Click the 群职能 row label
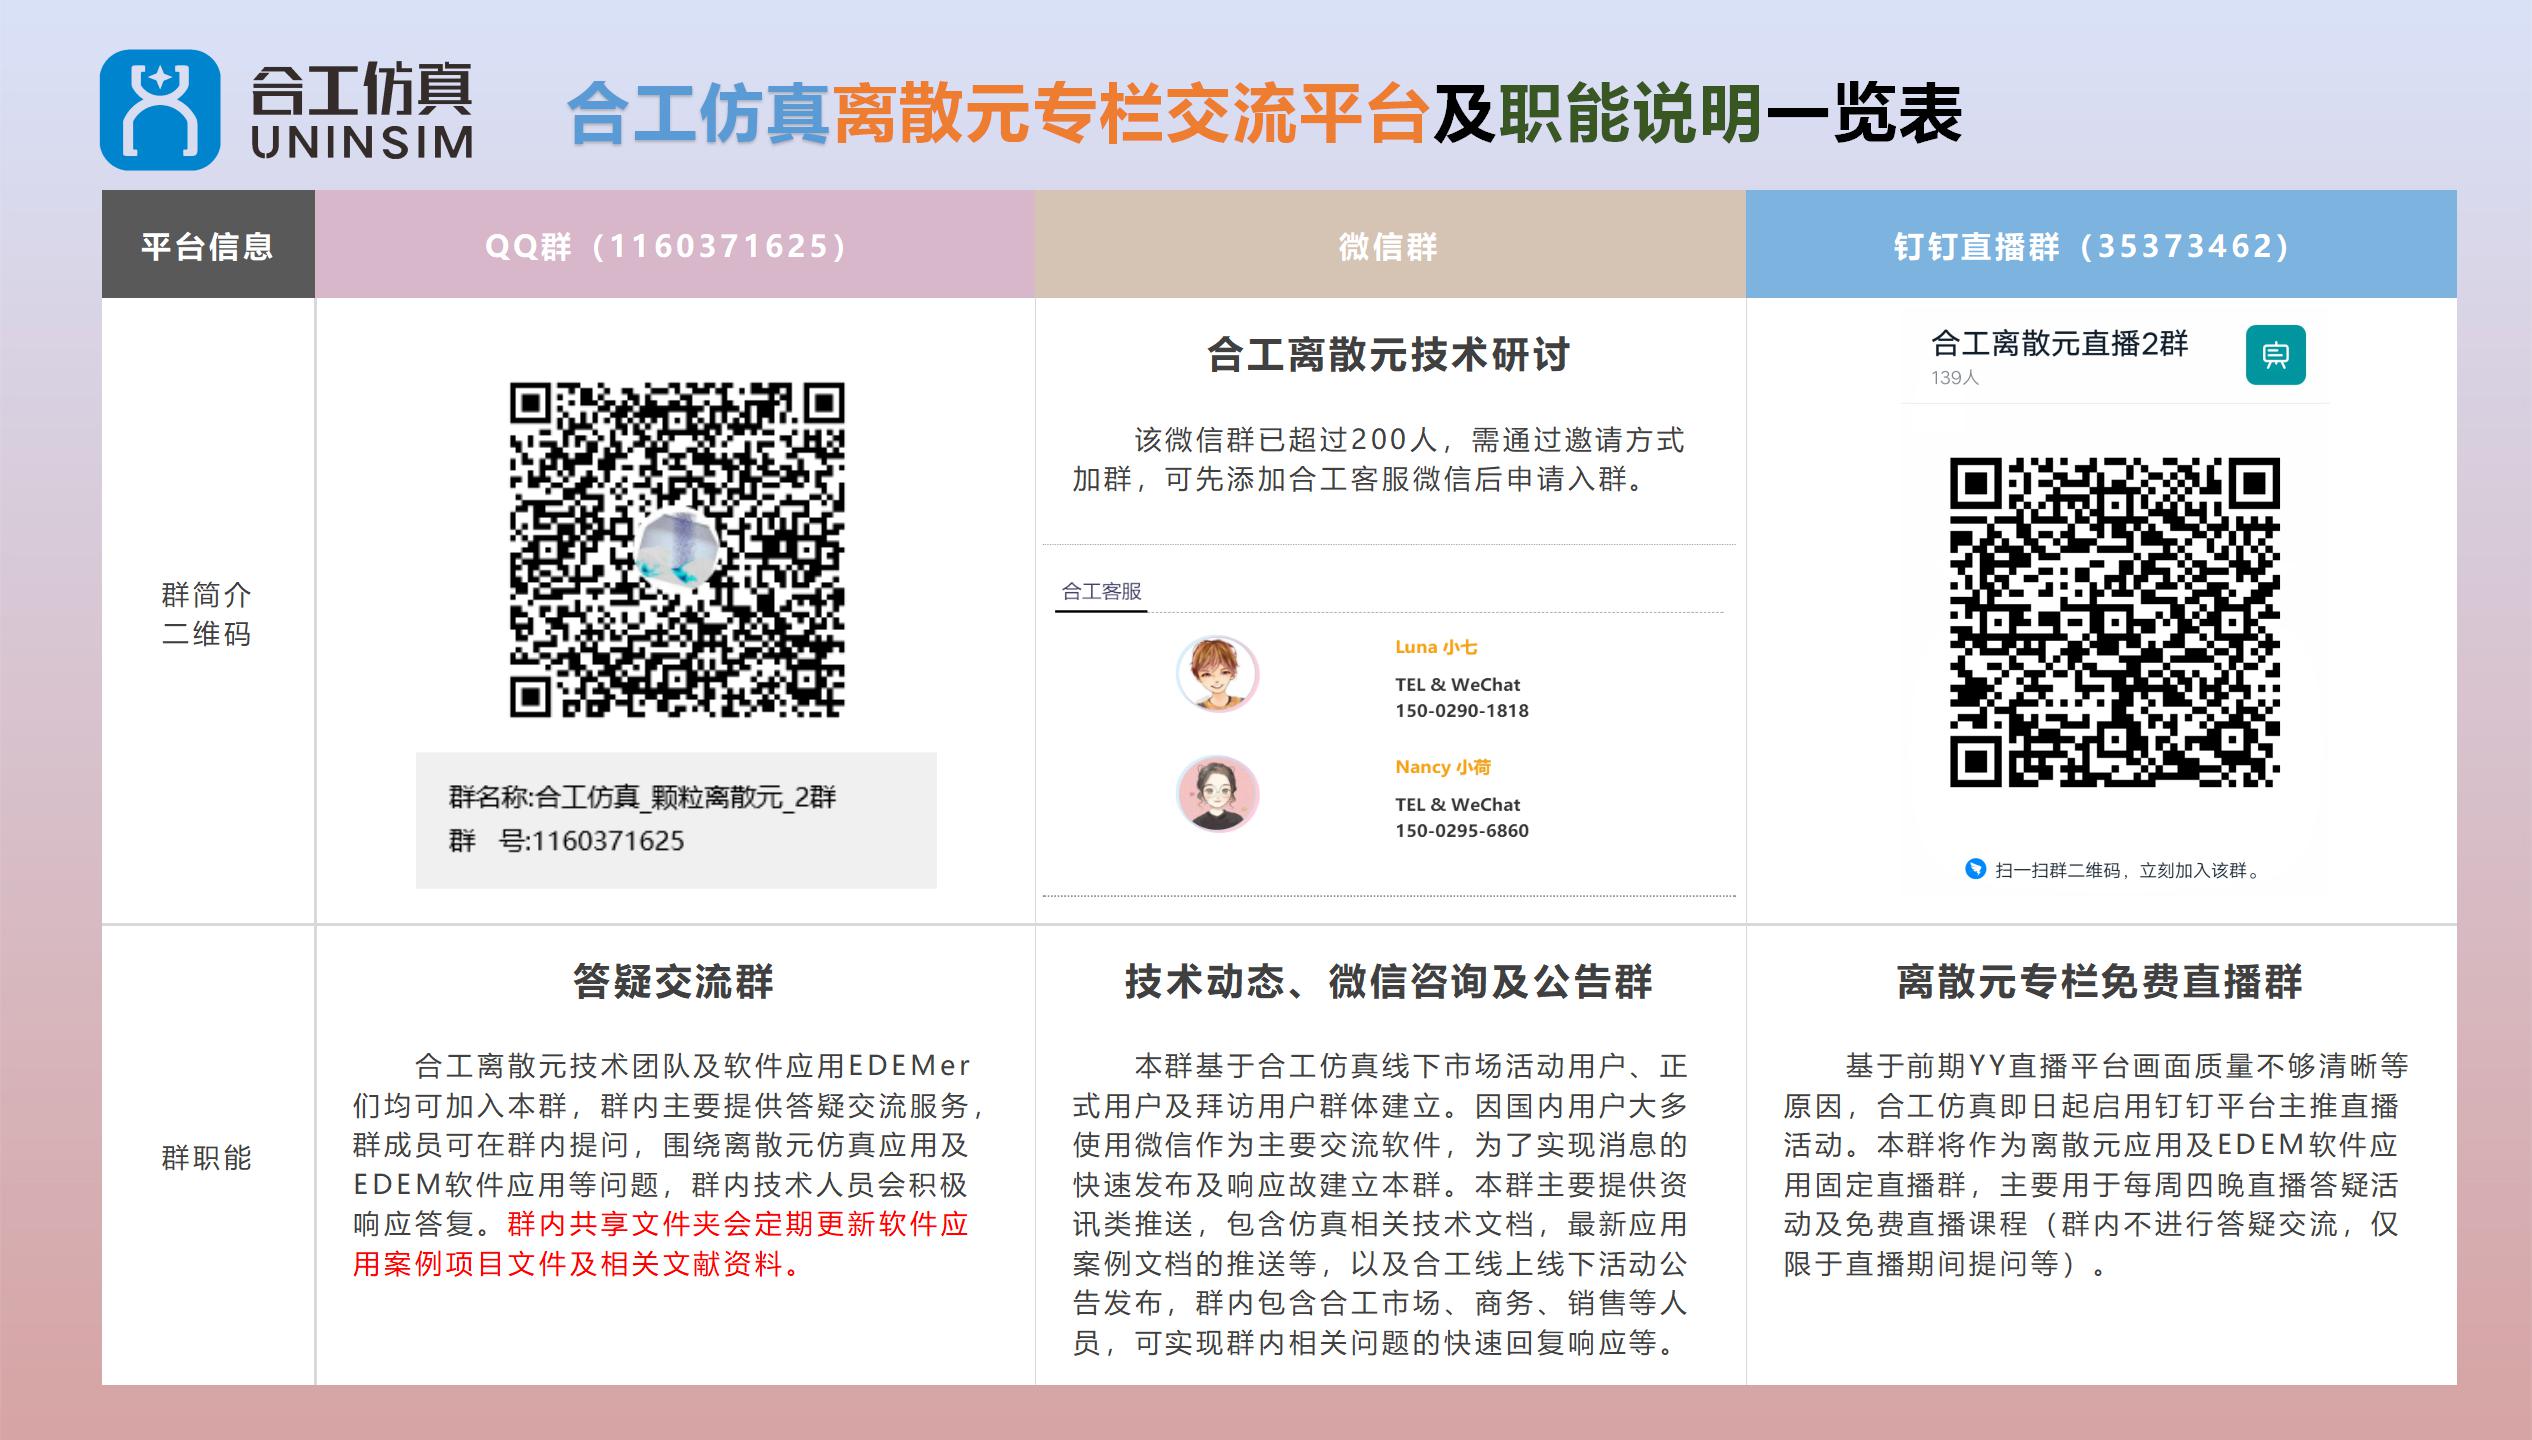 [207, 1158]
